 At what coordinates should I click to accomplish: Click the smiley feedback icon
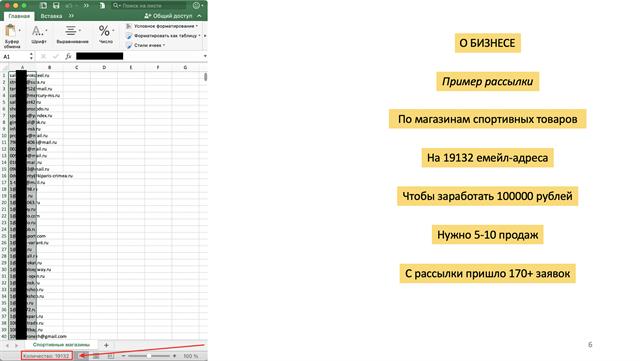196,6
